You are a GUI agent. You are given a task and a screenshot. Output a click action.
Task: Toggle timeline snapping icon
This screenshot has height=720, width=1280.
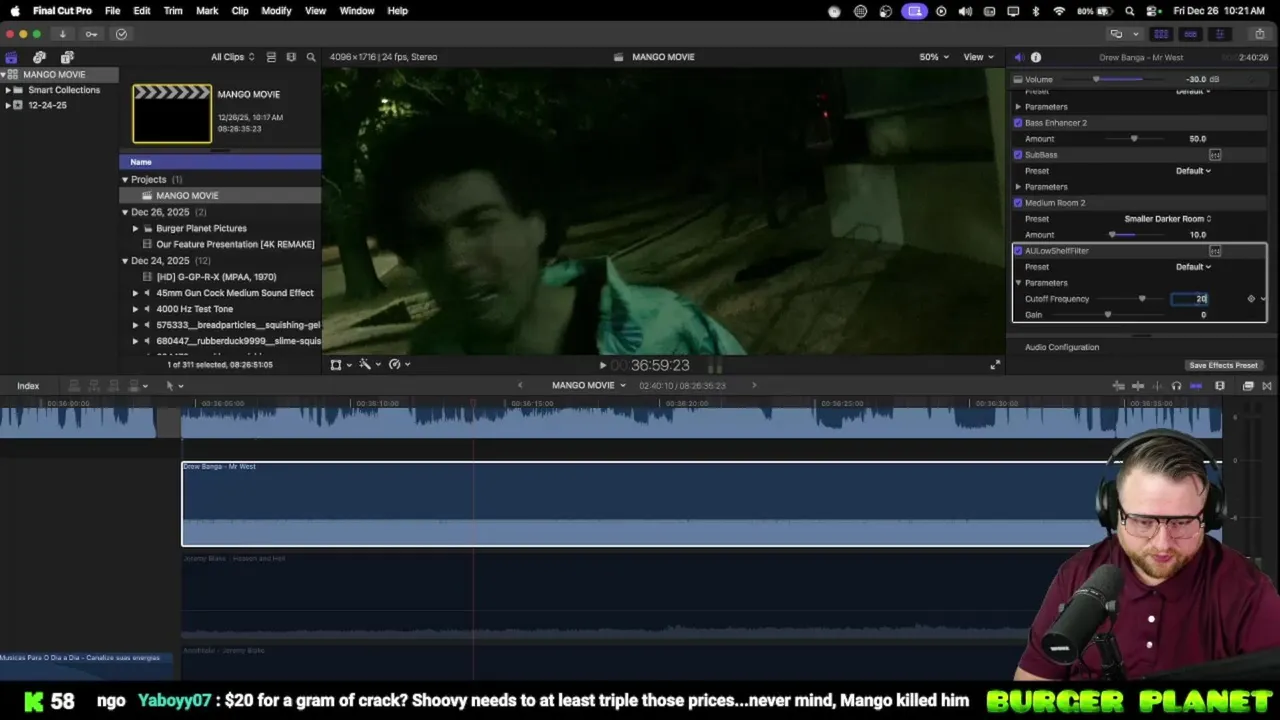pos(1197,386)
